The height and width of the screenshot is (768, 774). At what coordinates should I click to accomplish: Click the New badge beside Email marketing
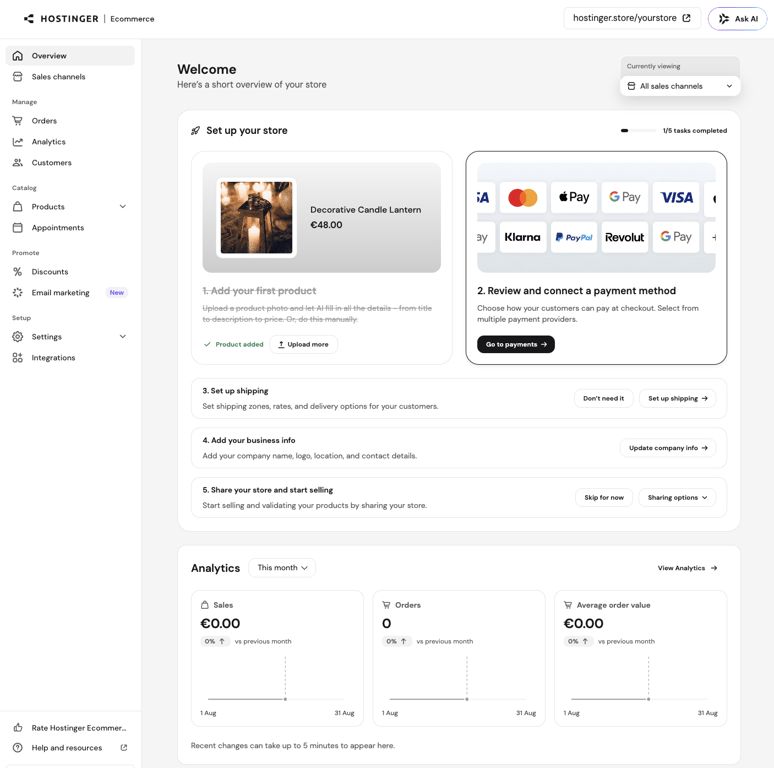117,293
